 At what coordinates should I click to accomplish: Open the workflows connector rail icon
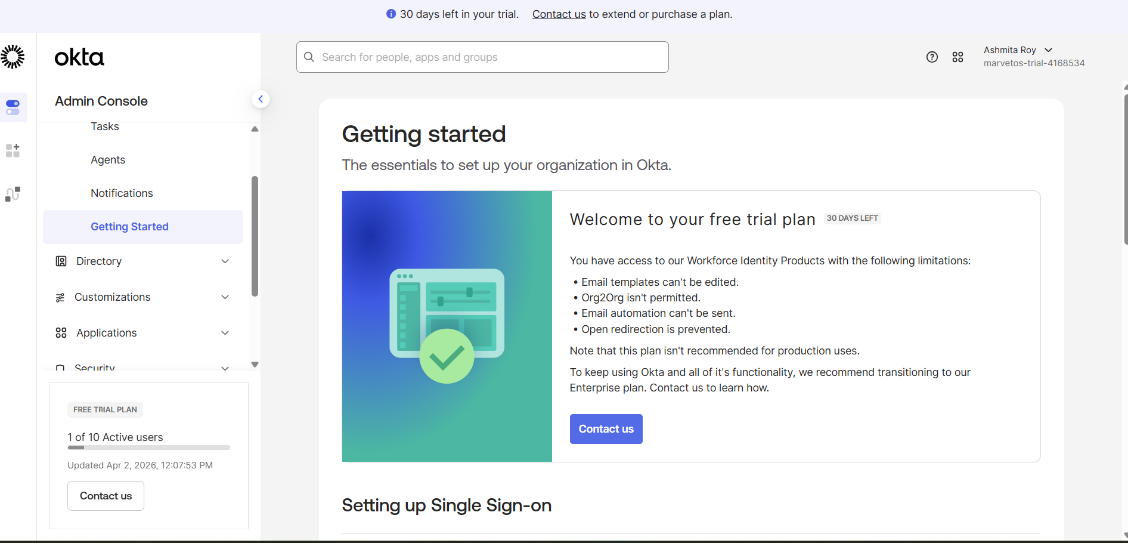[13, 194]
